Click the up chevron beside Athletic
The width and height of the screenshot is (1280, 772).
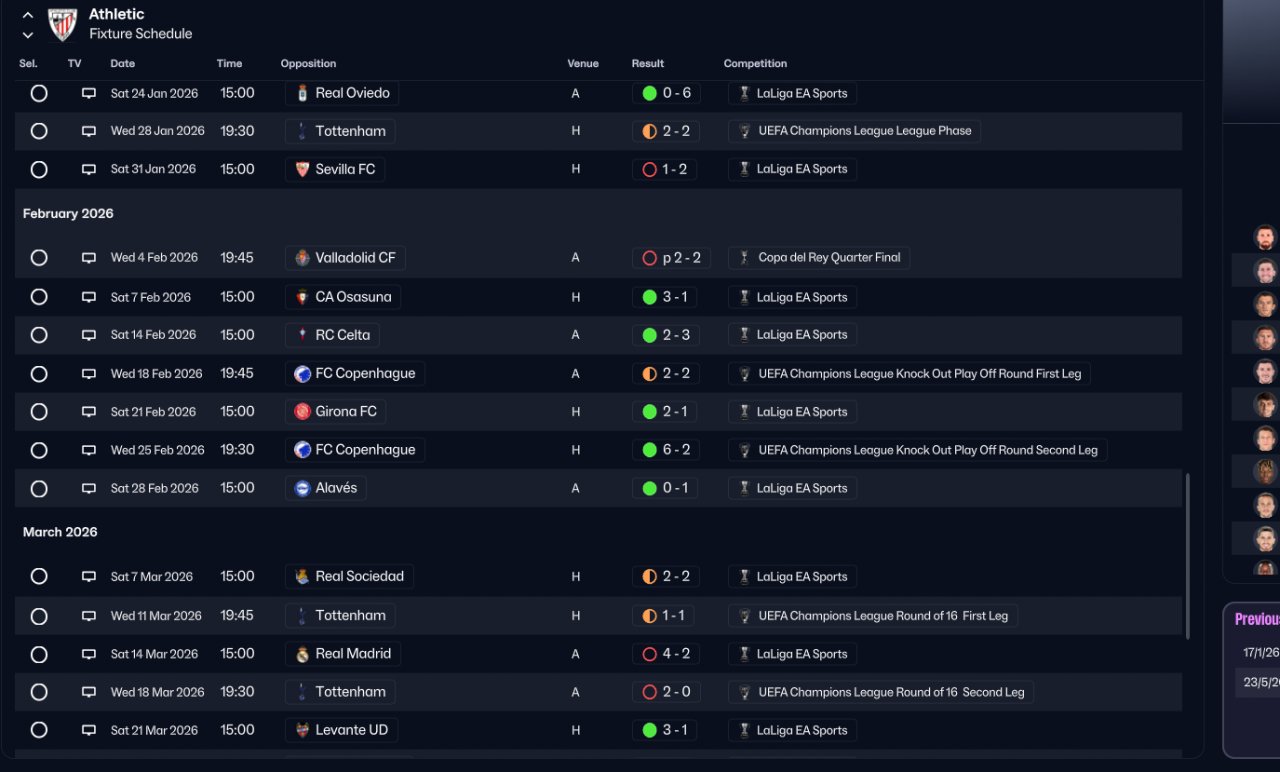click(28, 15)
